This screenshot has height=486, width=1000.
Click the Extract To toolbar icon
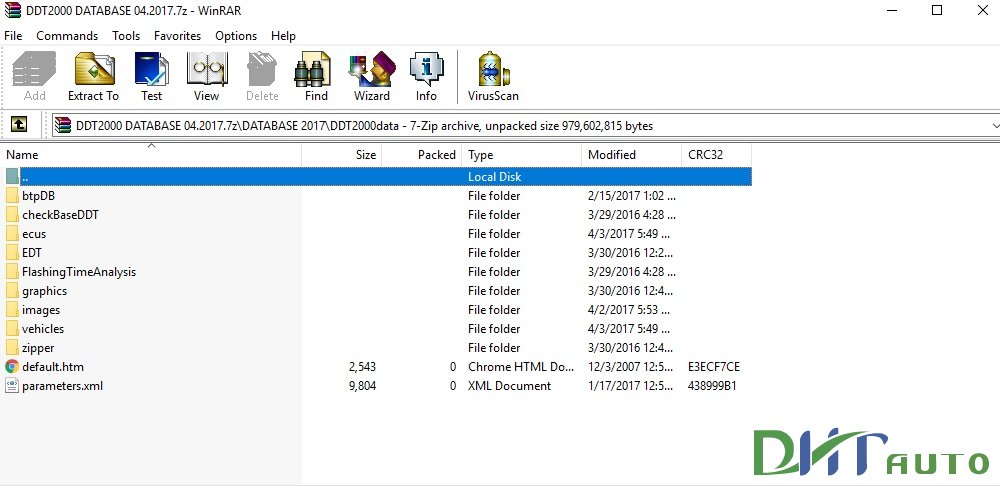[x=94, y=68]
